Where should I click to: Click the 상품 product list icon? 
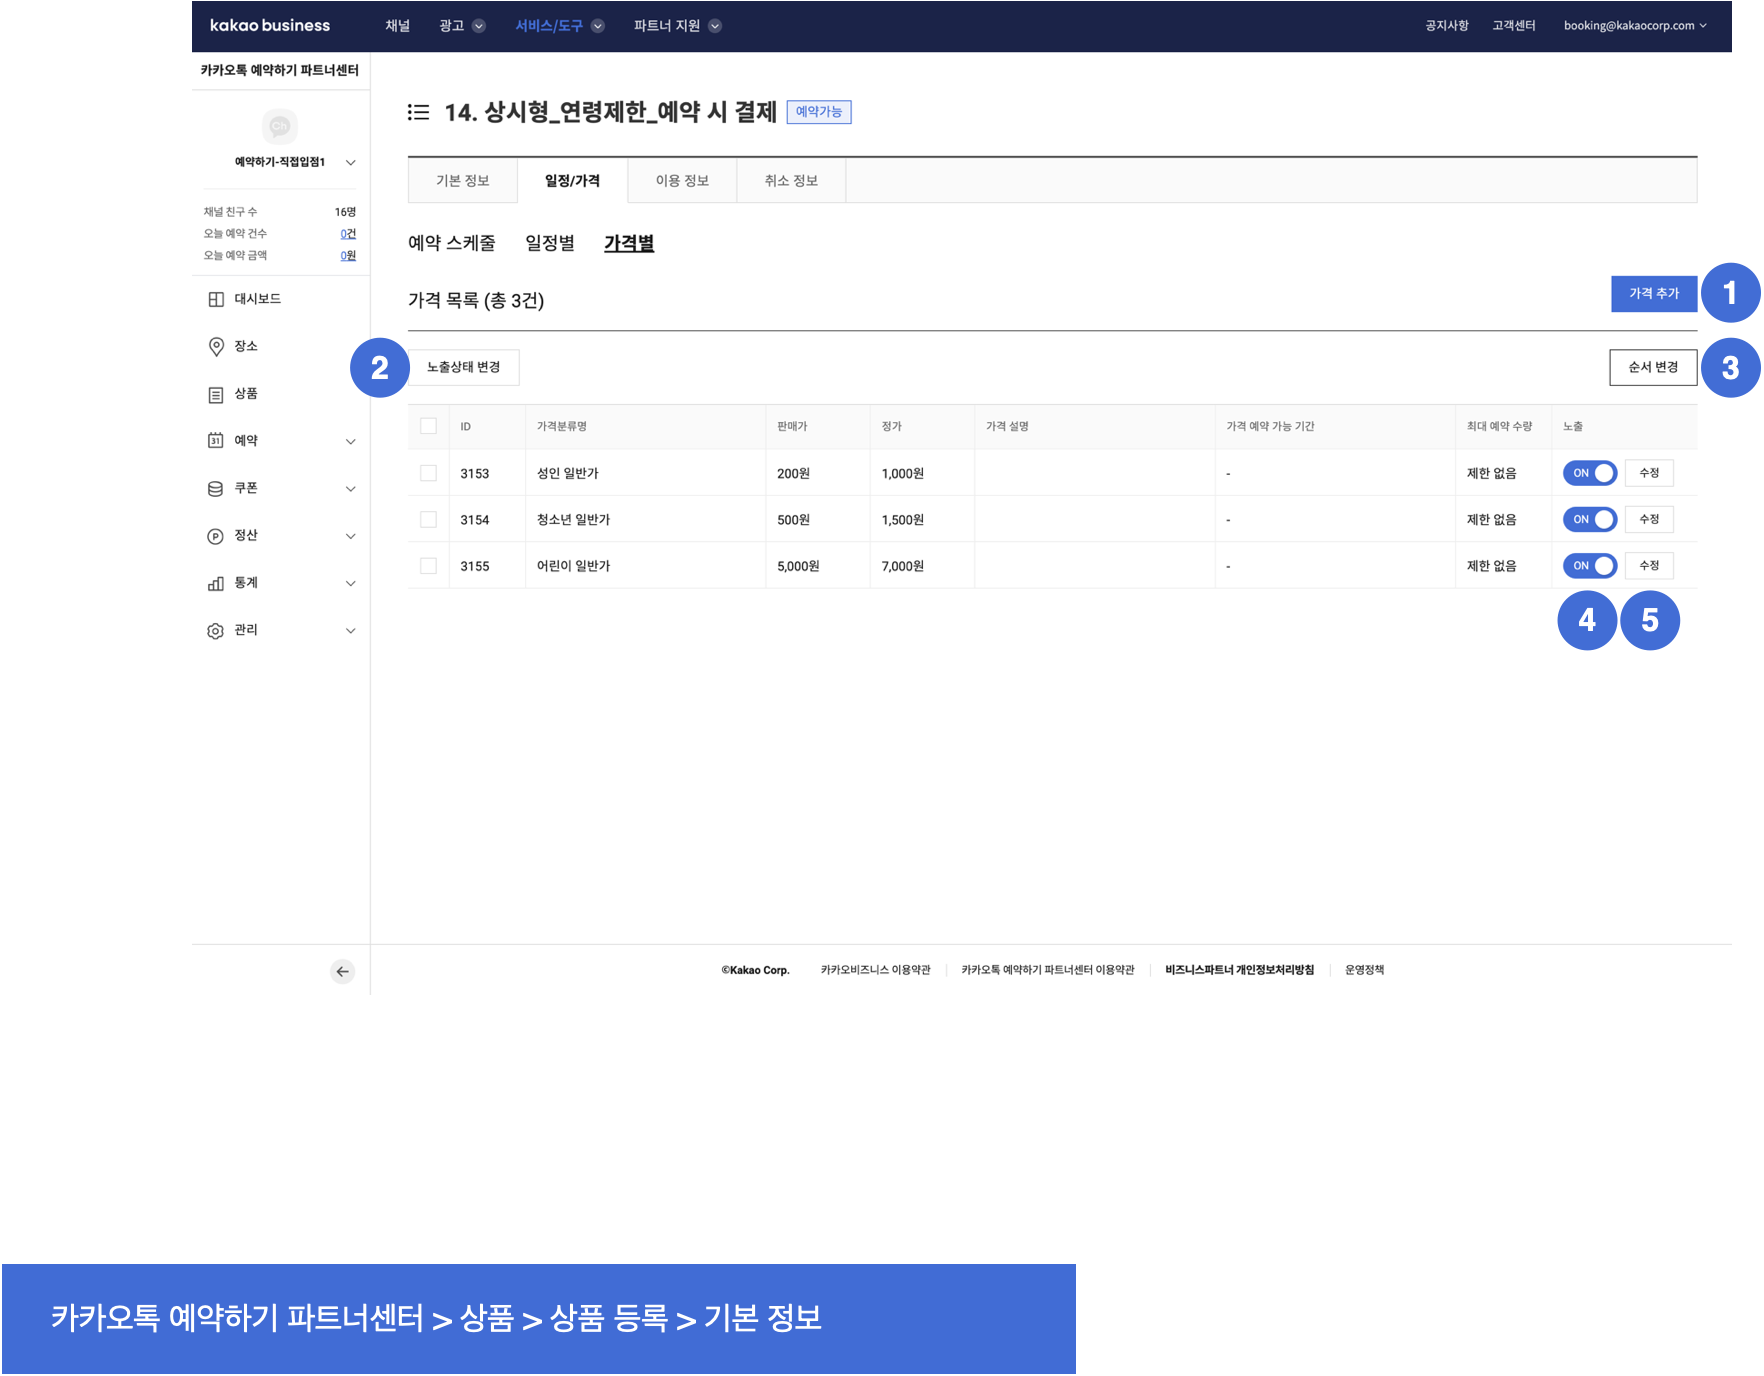pos(216,394)
